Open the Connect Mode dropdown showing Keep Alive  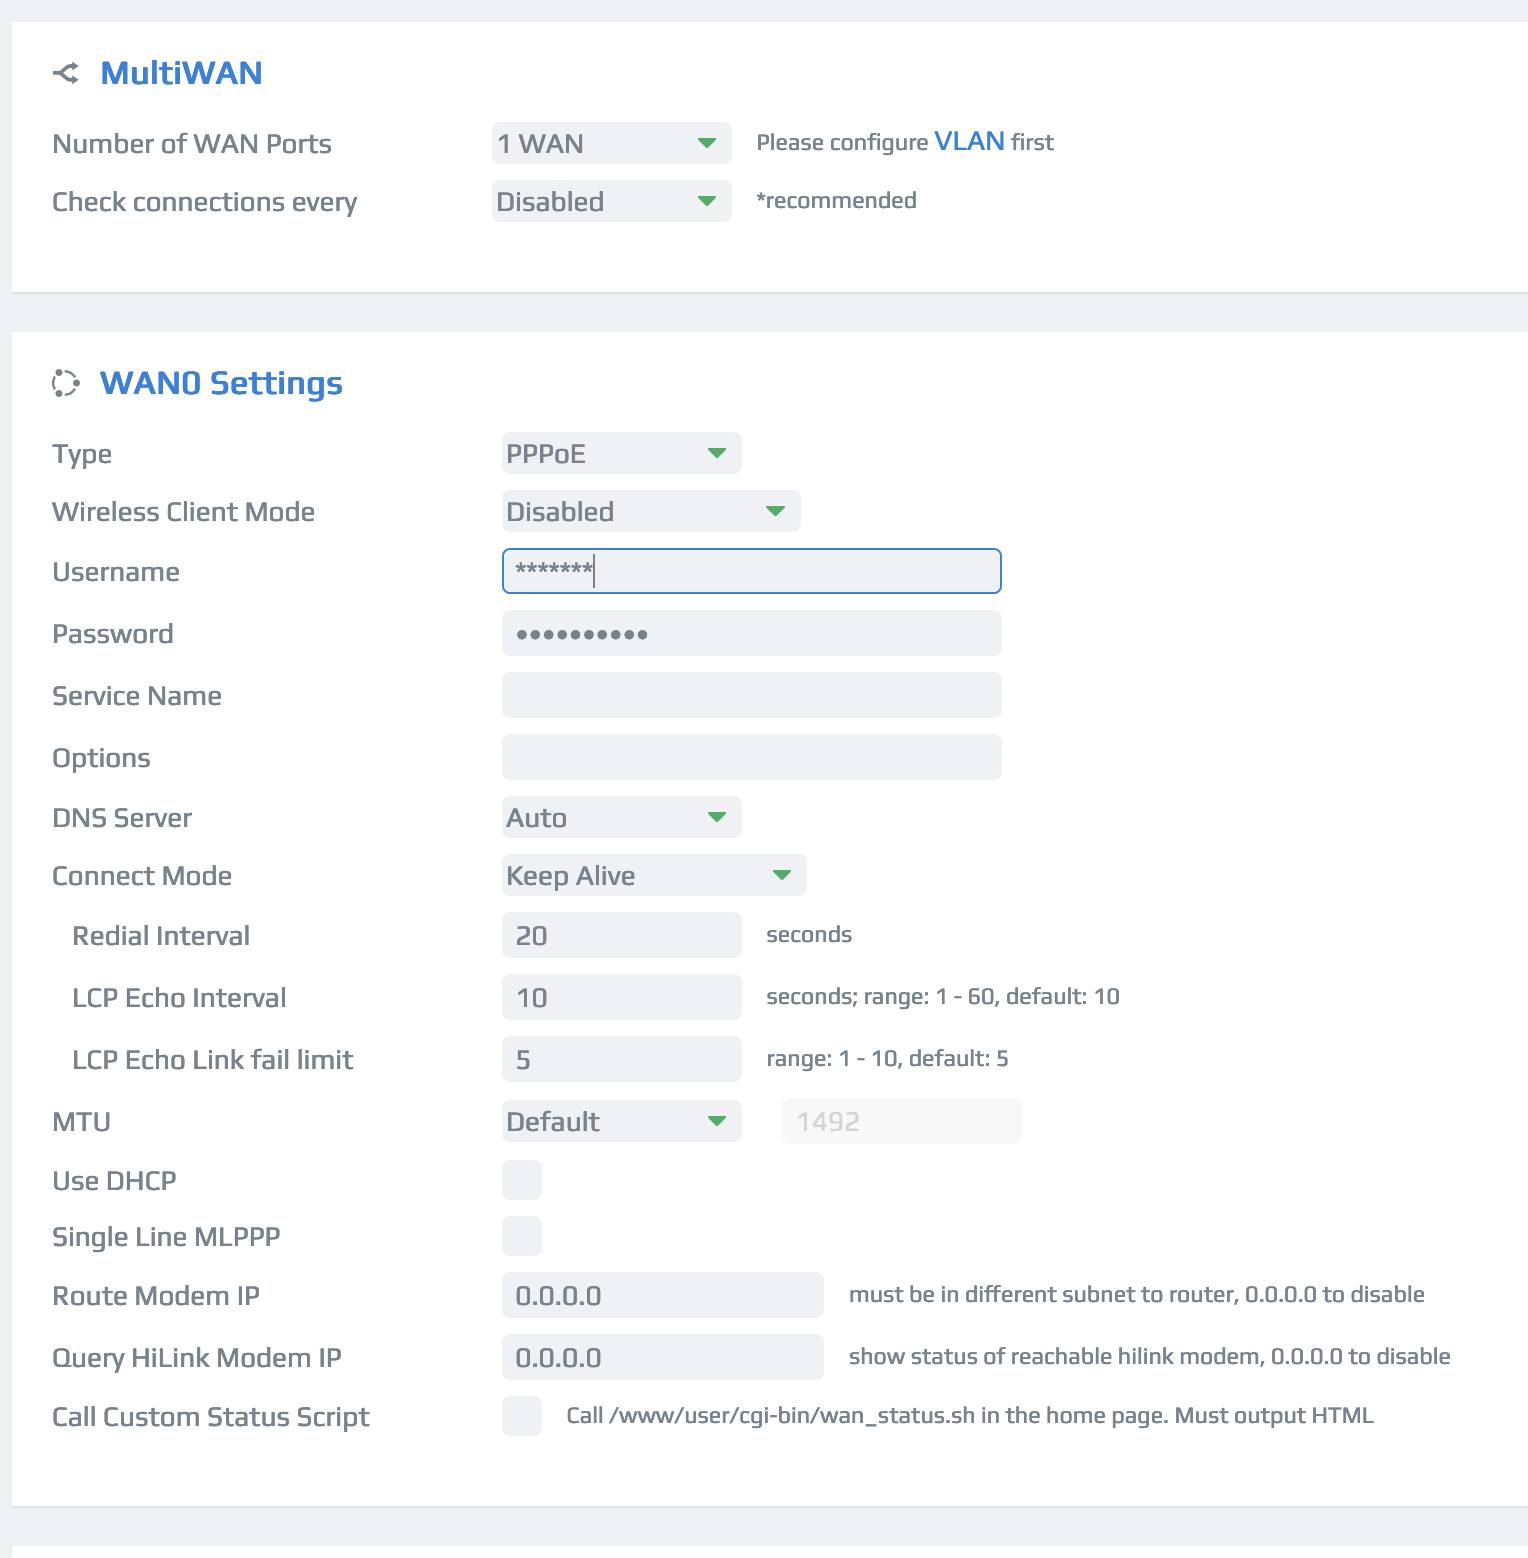(653, 875)
